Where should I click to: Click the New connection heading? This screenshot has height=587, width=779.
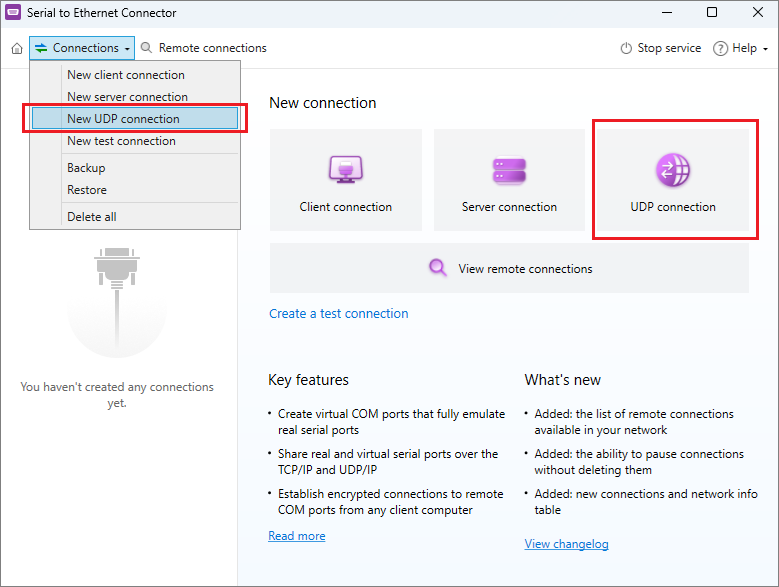pos(323,103)
